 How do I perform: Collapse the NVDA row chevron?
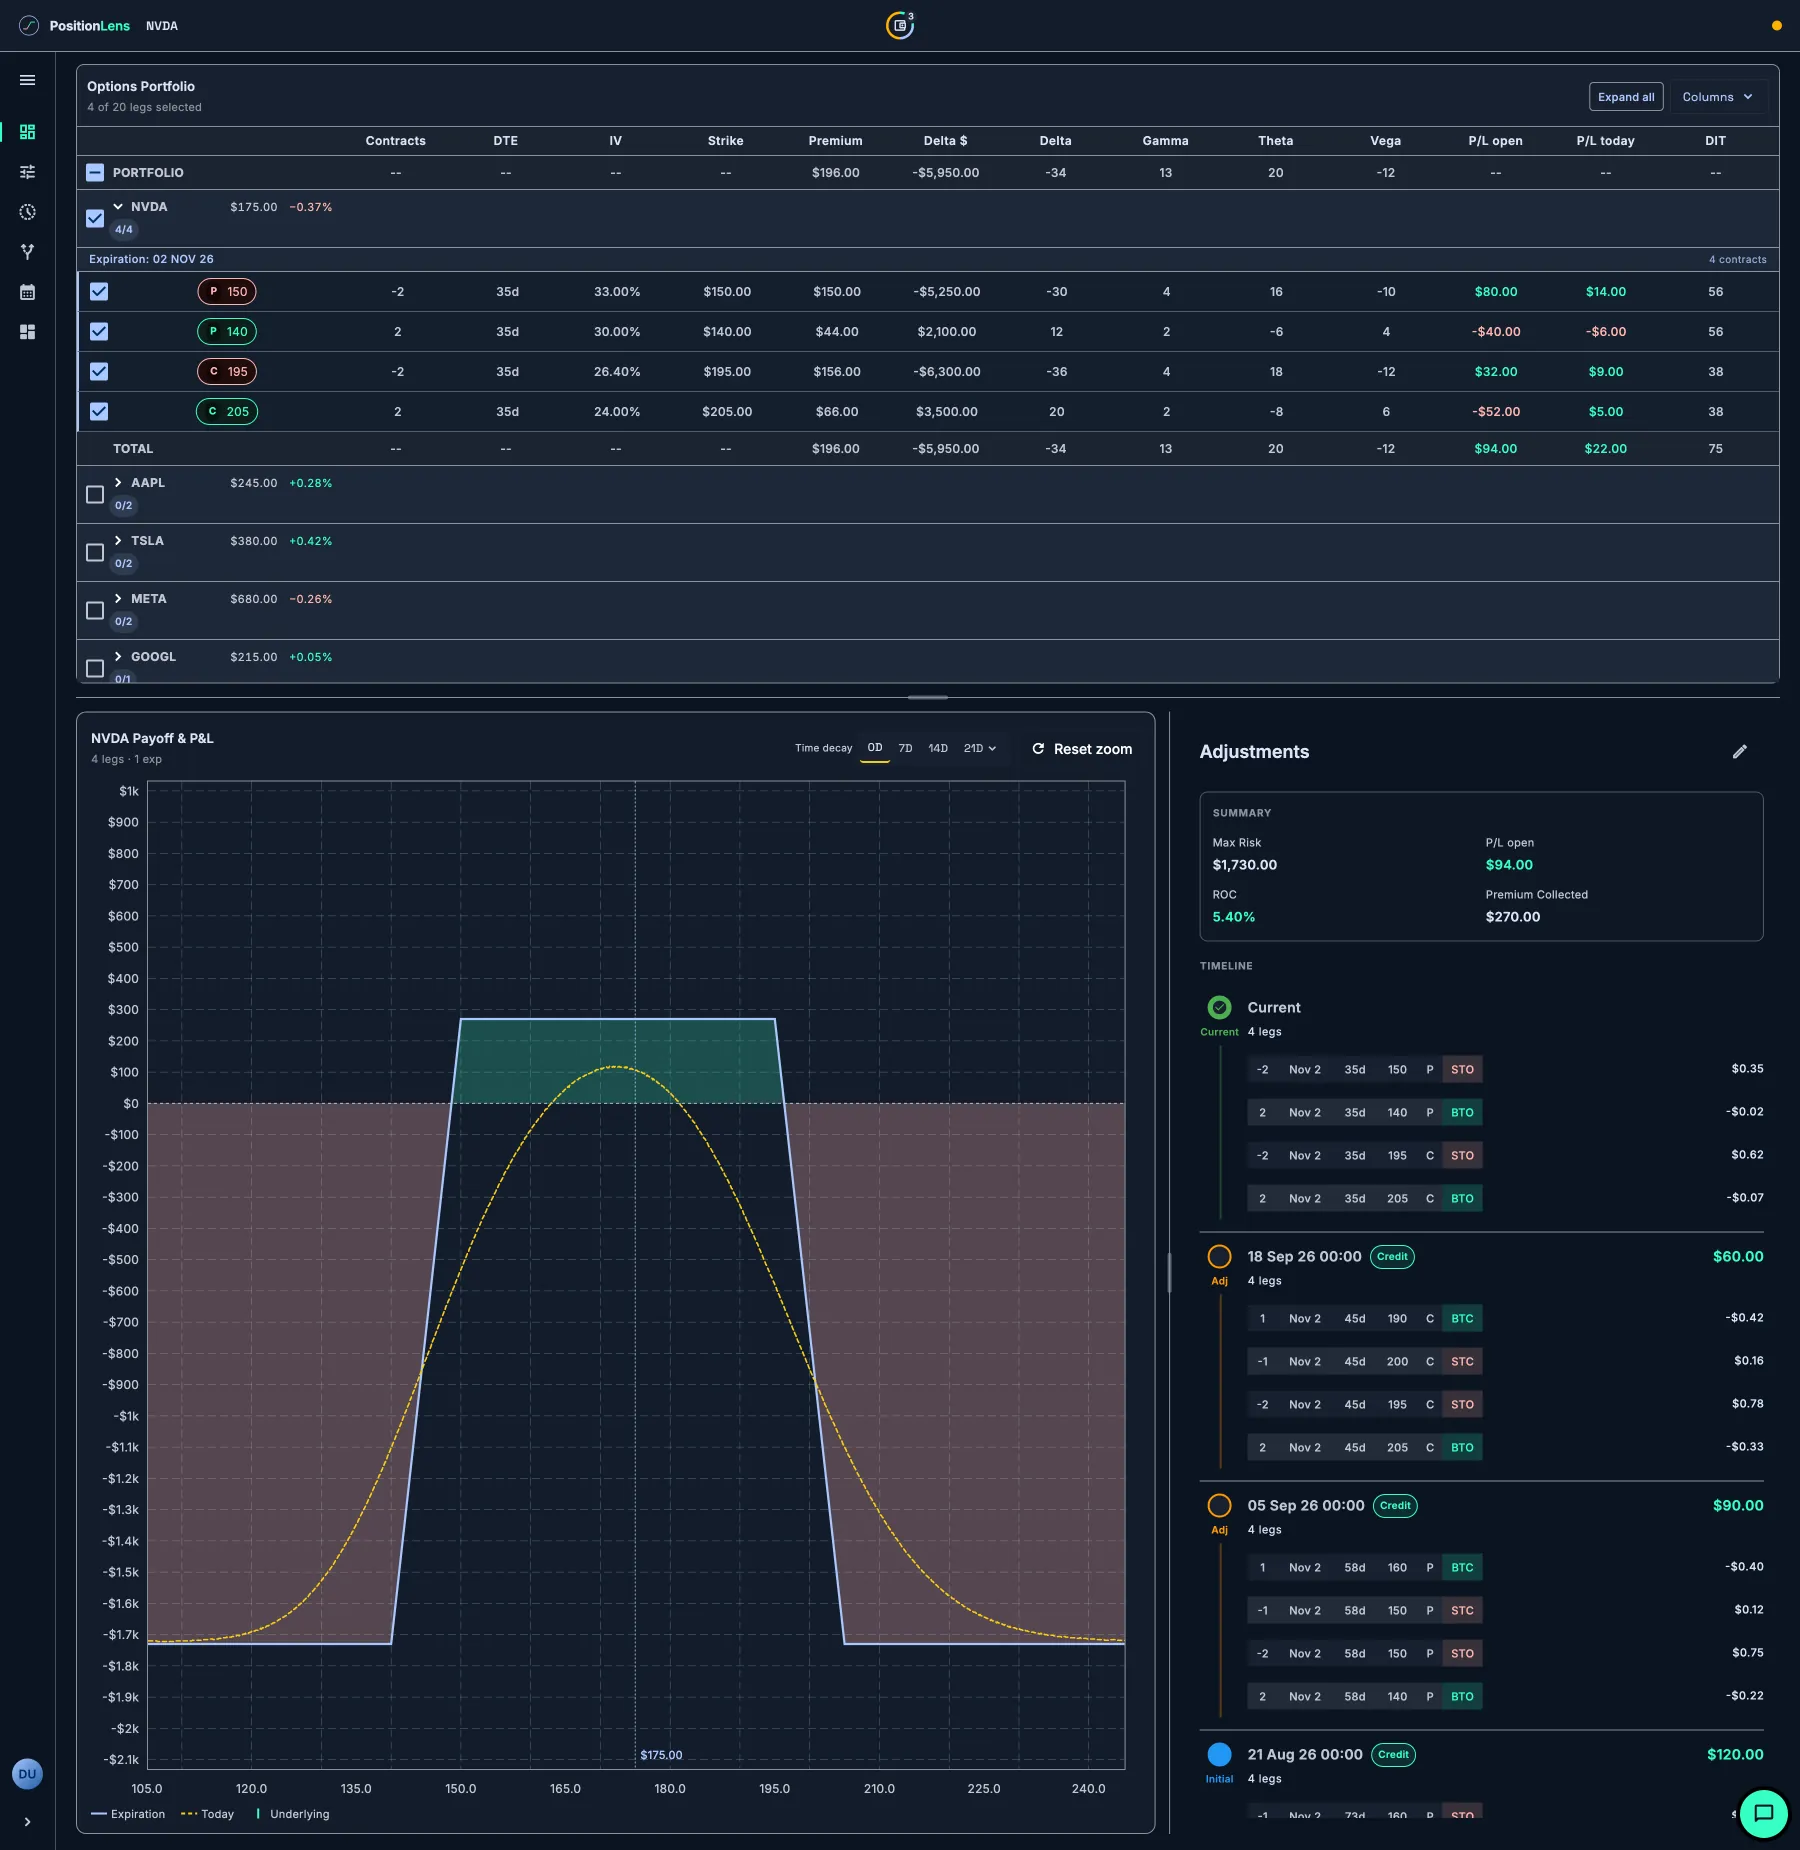(x=118, y=207)
